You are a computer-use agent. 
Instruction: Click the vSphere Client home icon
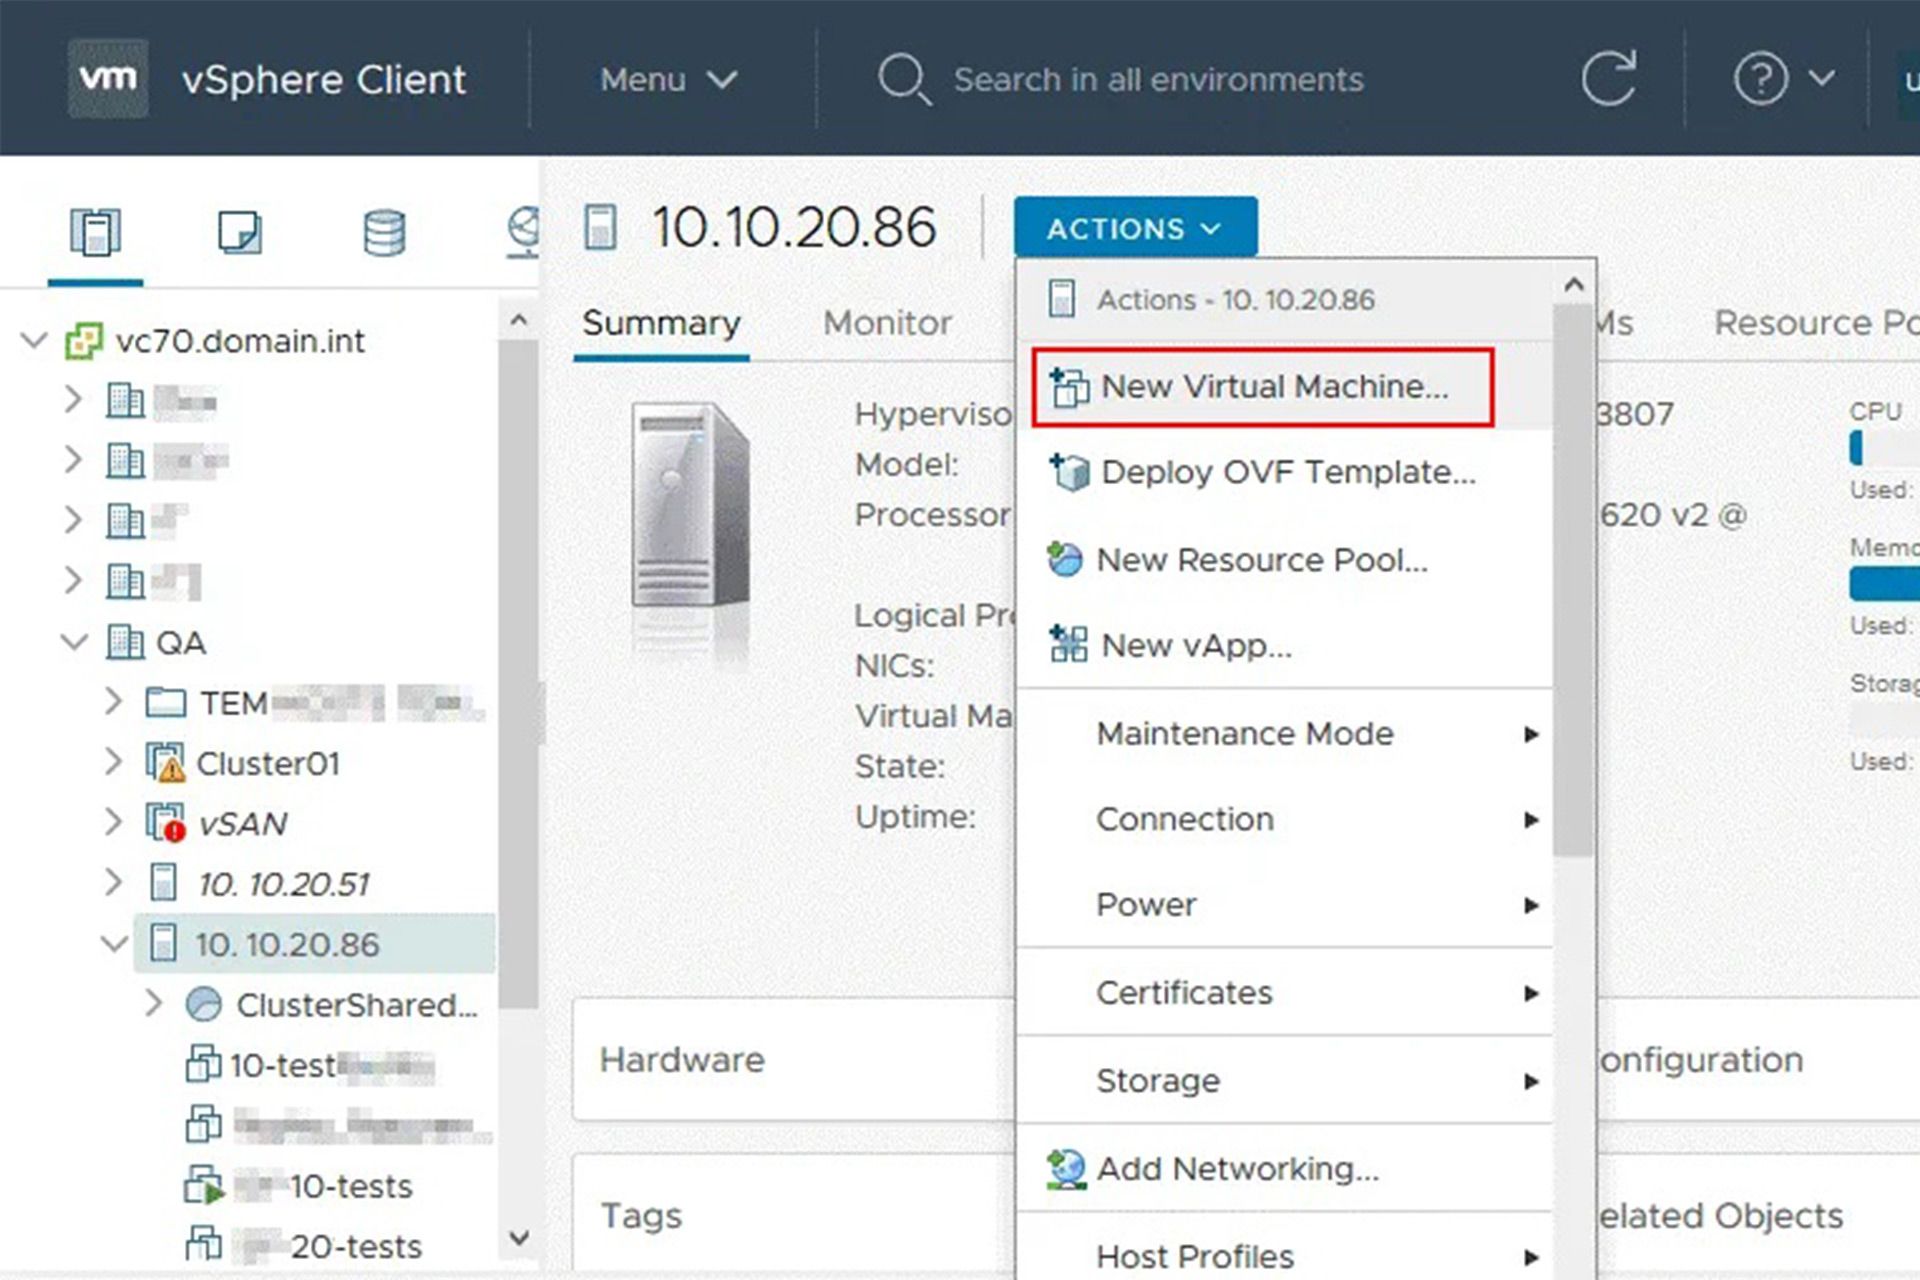(107, 77)
